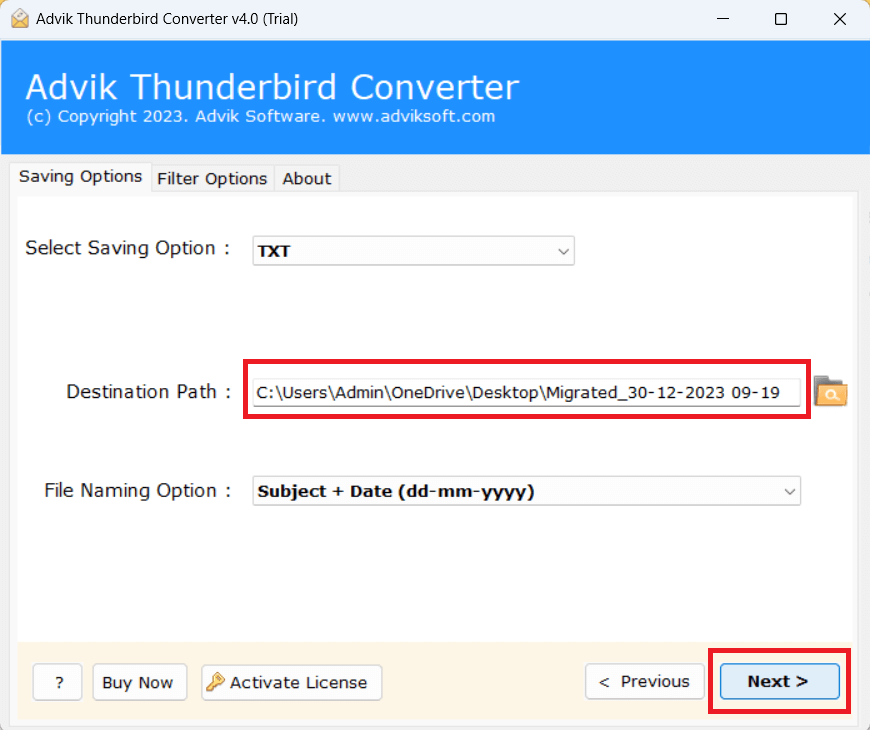Click the Activate License button

point(291,682)
